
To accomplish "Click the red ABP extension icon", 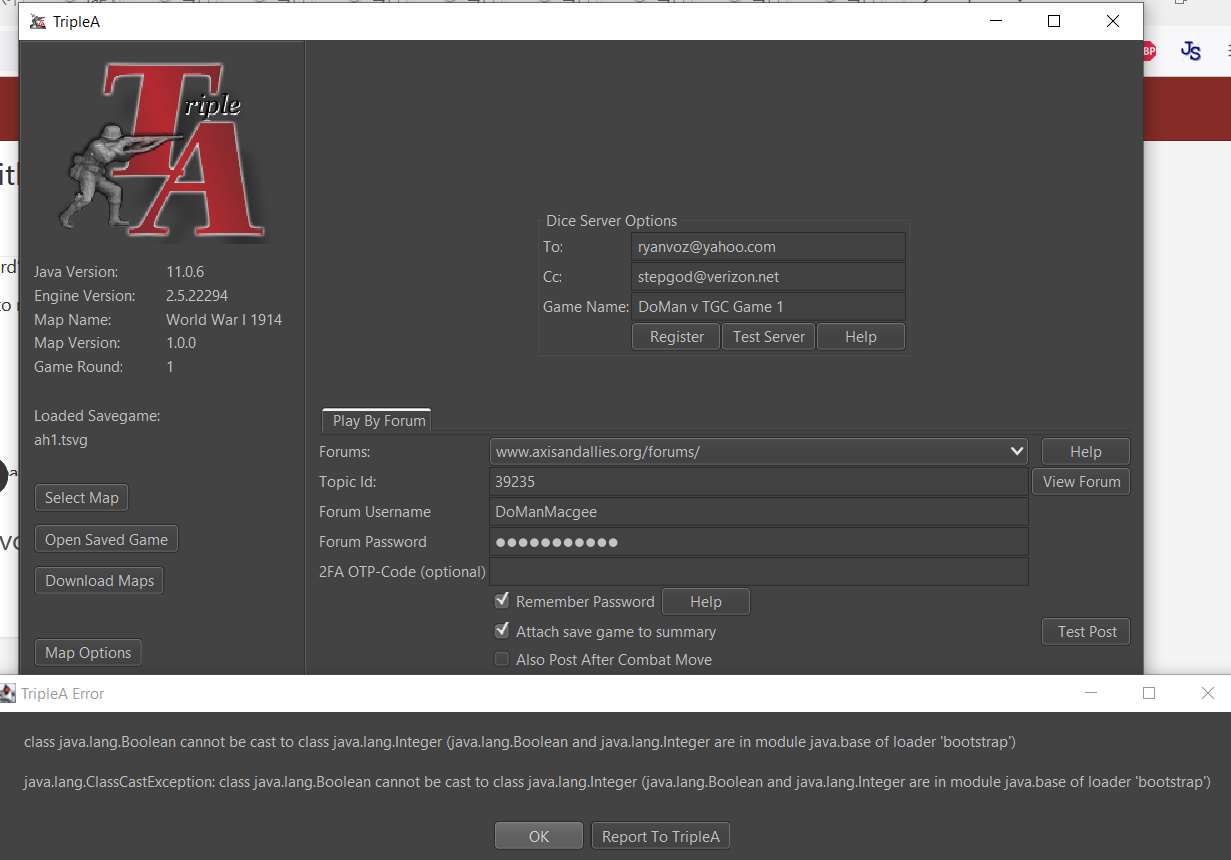I will click(x=1148, y=51).
